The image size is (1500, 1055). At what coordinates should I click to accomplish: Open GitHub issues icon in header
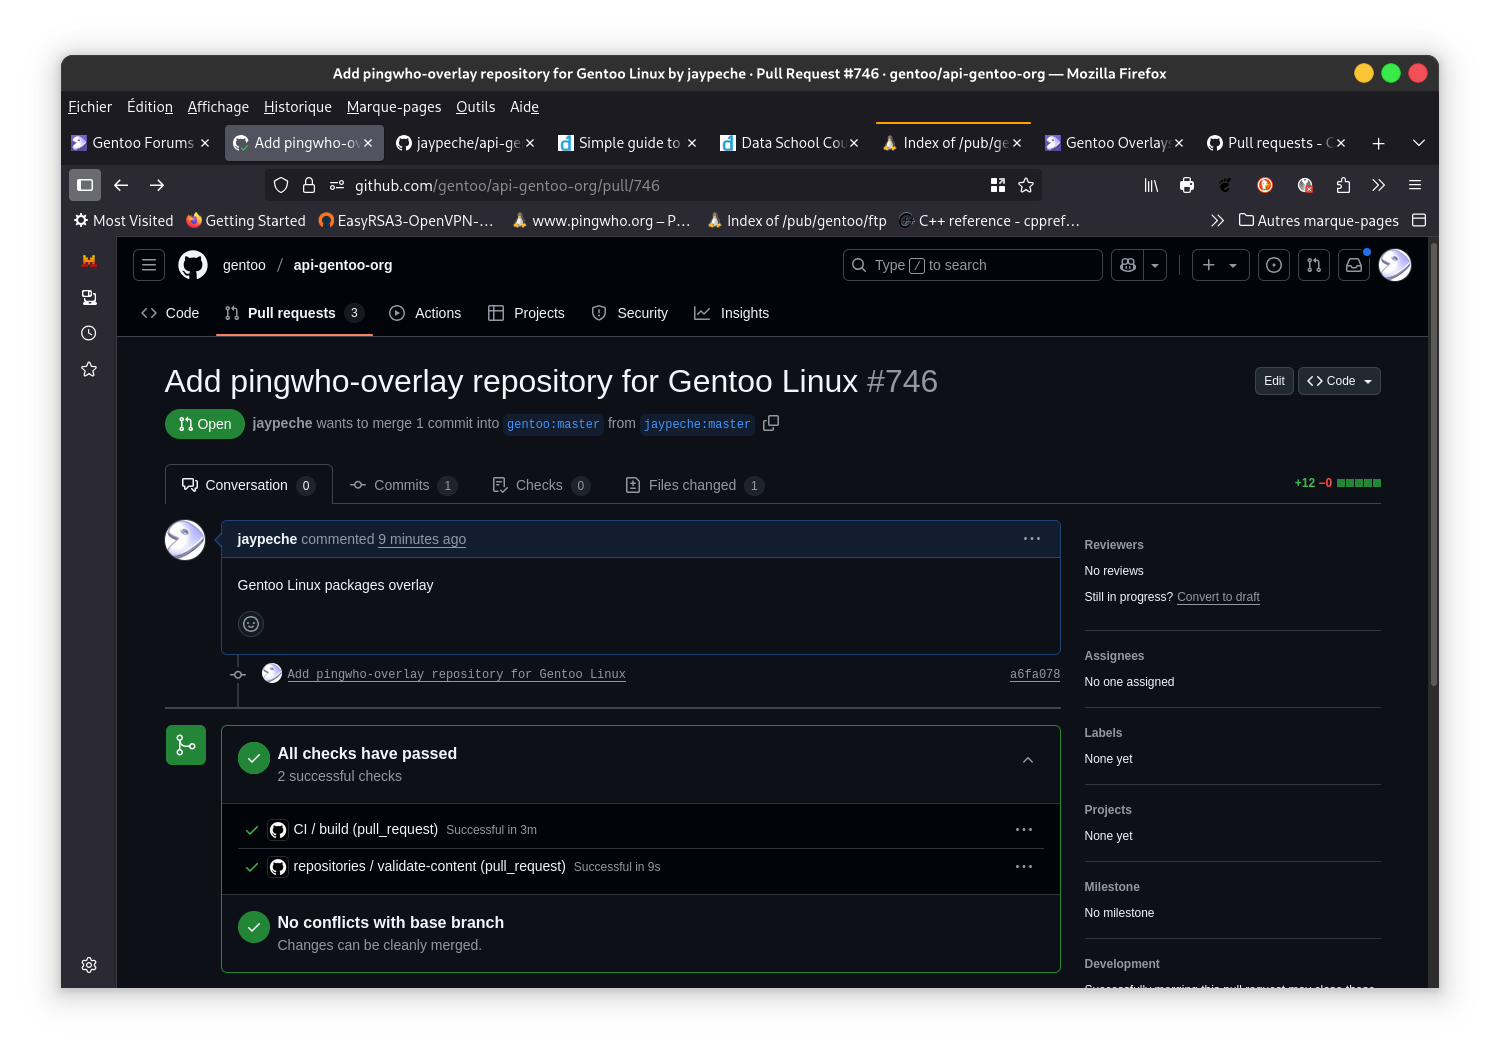tap(1273, 265)
